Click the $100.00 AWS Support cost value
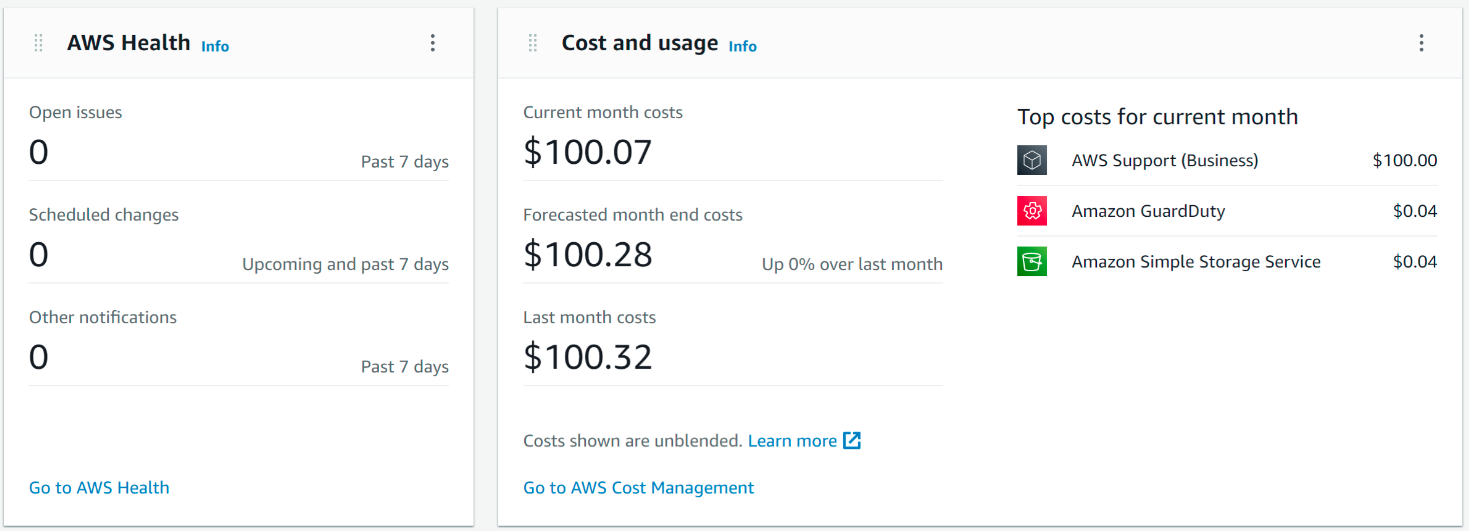Image resolution: width=1469 pixels, height=531 pixels. click(1405, 160)
